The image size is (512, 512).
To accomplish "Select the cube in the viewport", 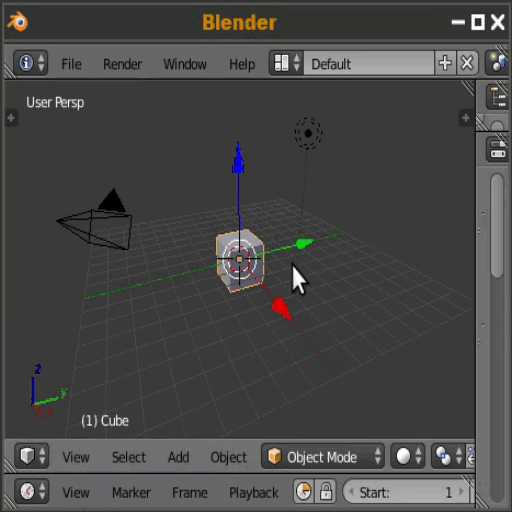I will point(240,260).
